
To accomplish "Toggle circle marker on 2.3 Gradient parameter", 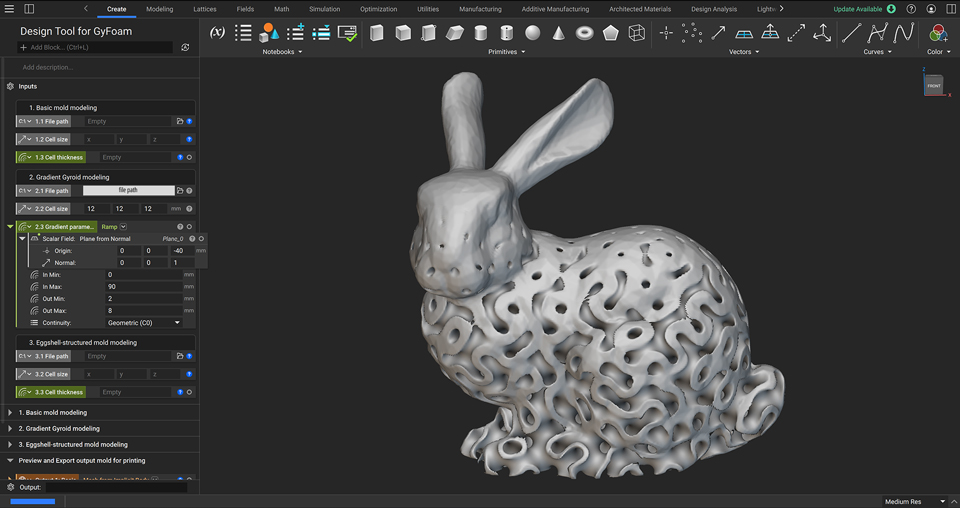I will click(x=189, y=226).
